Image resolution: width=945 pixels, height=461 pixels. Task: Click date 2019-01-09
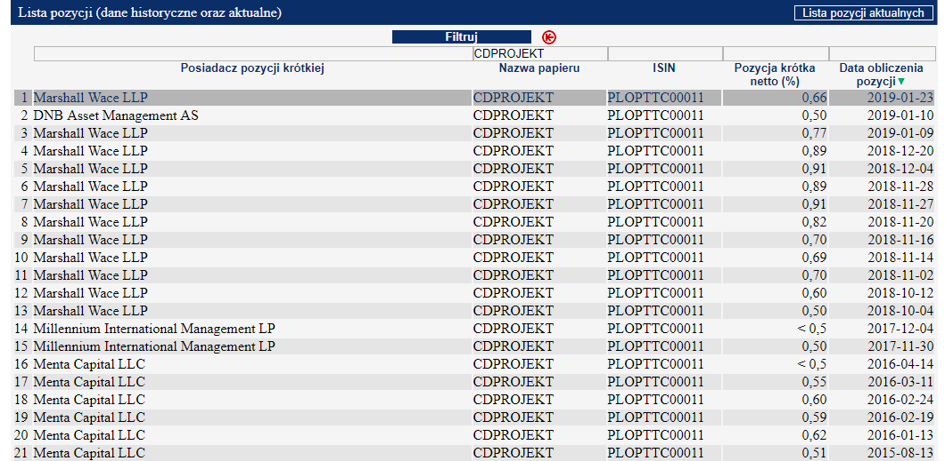tap(900, 133)
